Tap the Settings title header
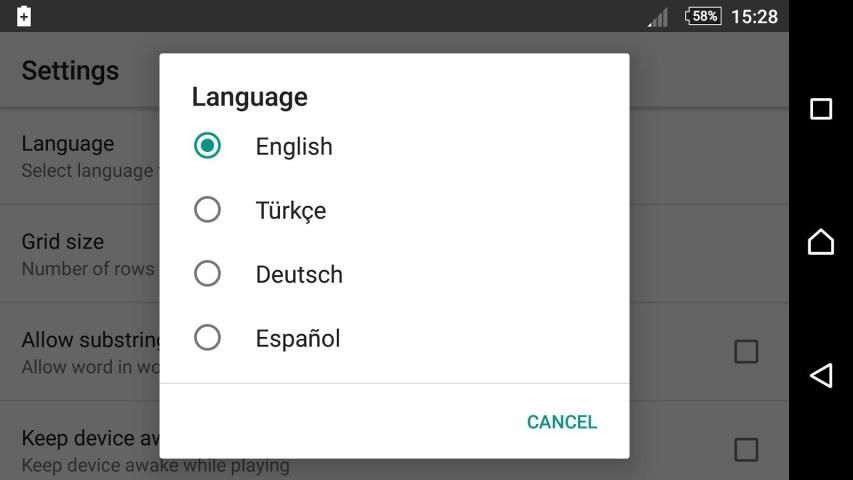853x480 pixels. tap(70, 71)
